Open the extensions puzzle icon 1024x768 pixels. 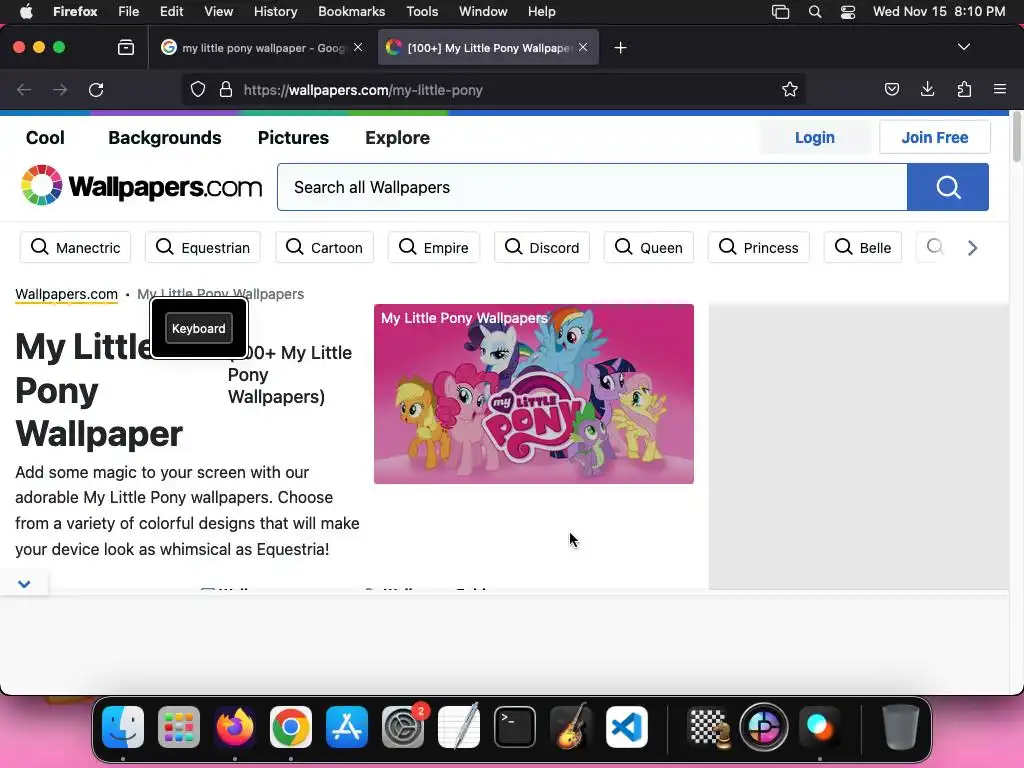tap(964, 89)
